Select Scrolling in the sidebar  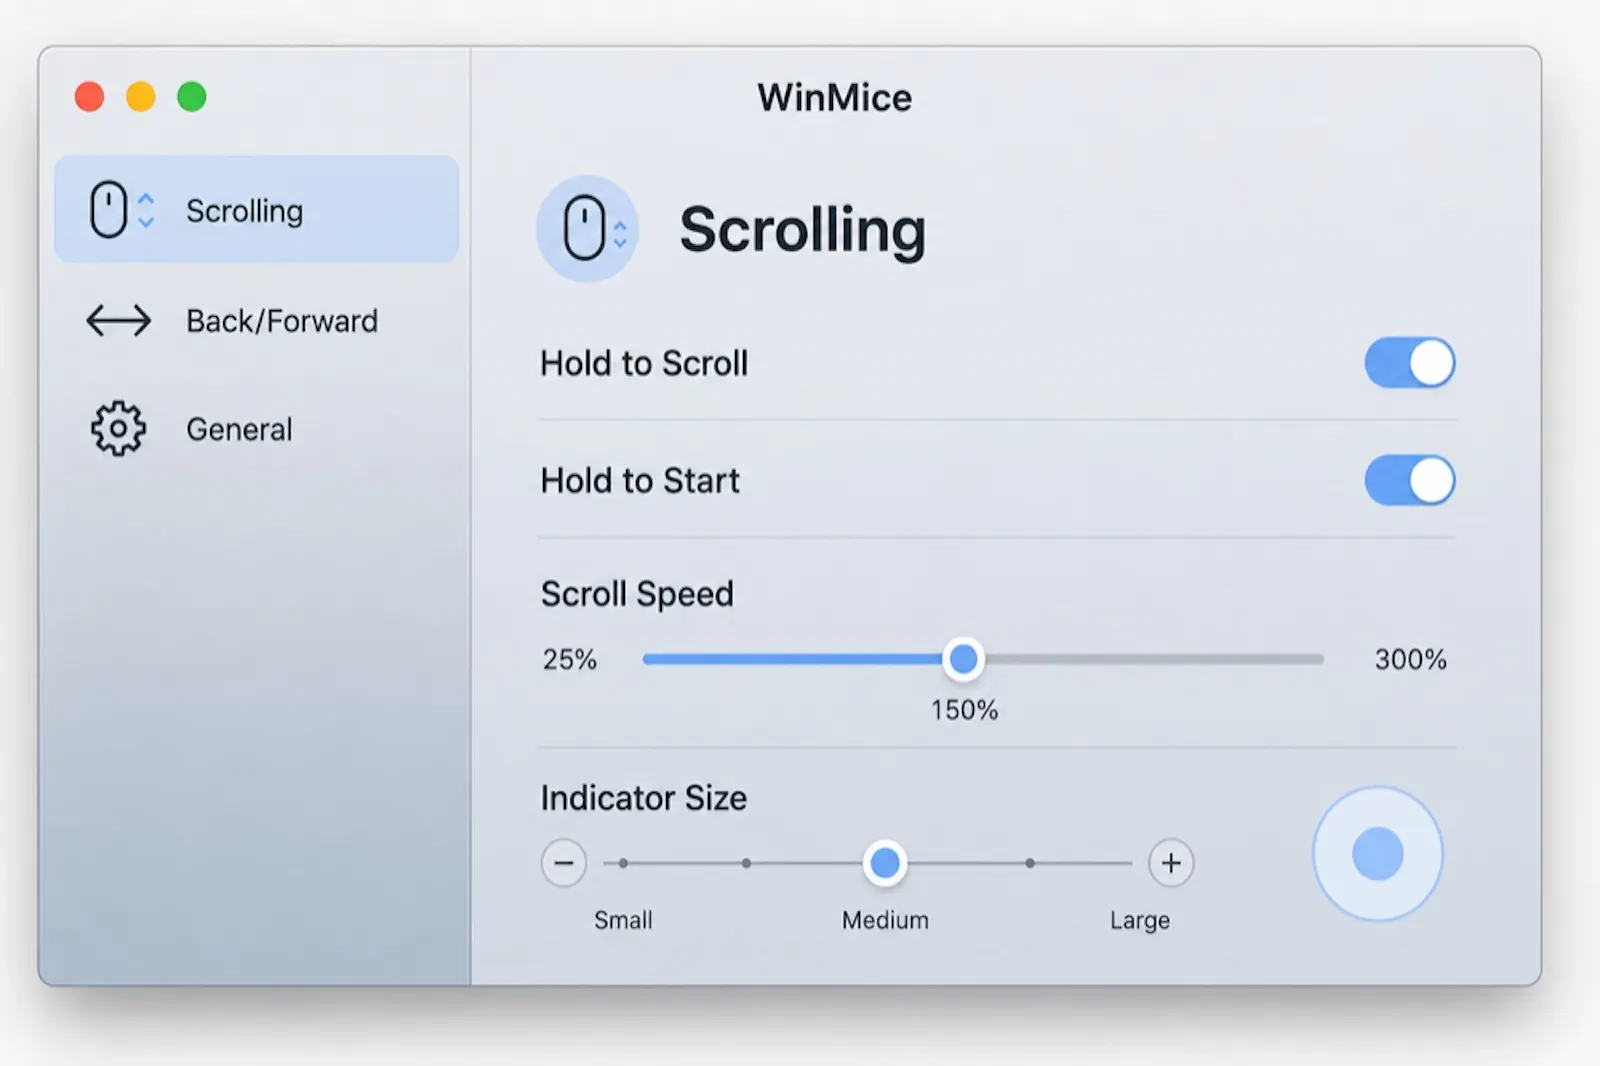(256, 209)
